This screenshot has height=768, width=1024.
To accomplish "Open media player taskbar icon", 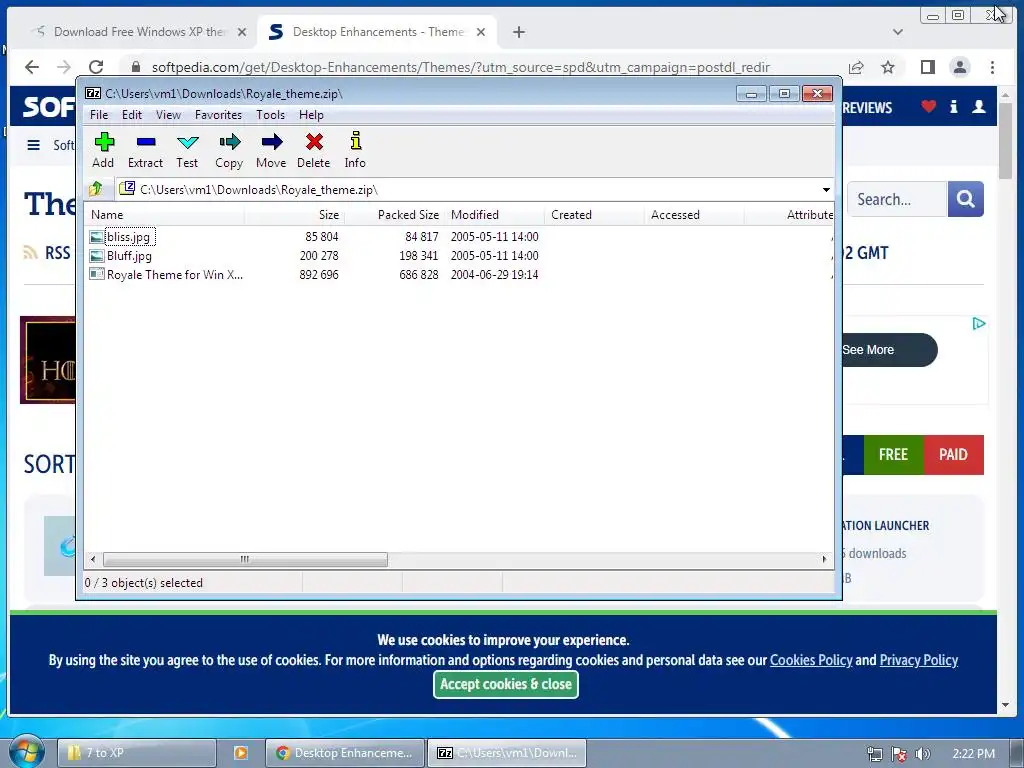I will pos(240,753).
